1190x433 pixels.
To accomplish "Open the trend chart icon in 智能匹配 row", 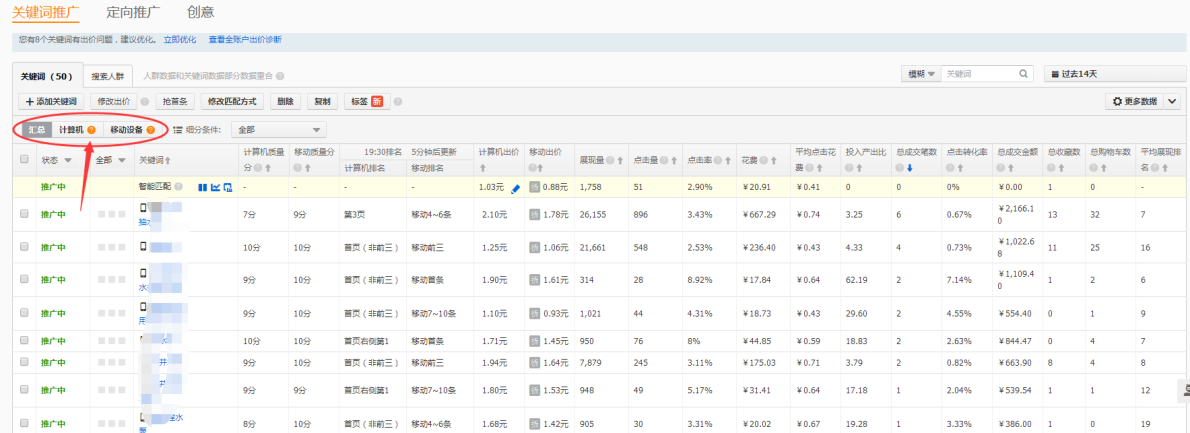I will [x=215, y=187].
